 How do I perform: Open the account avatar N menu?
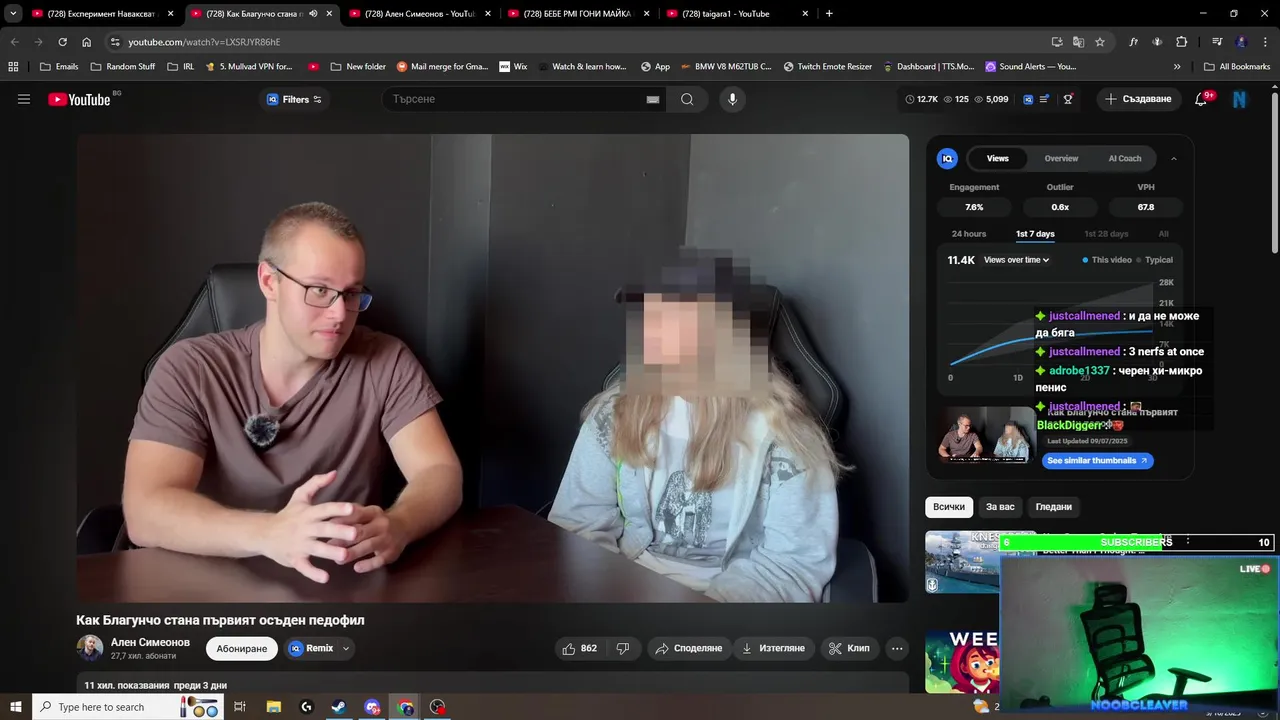click(1240, 99)
